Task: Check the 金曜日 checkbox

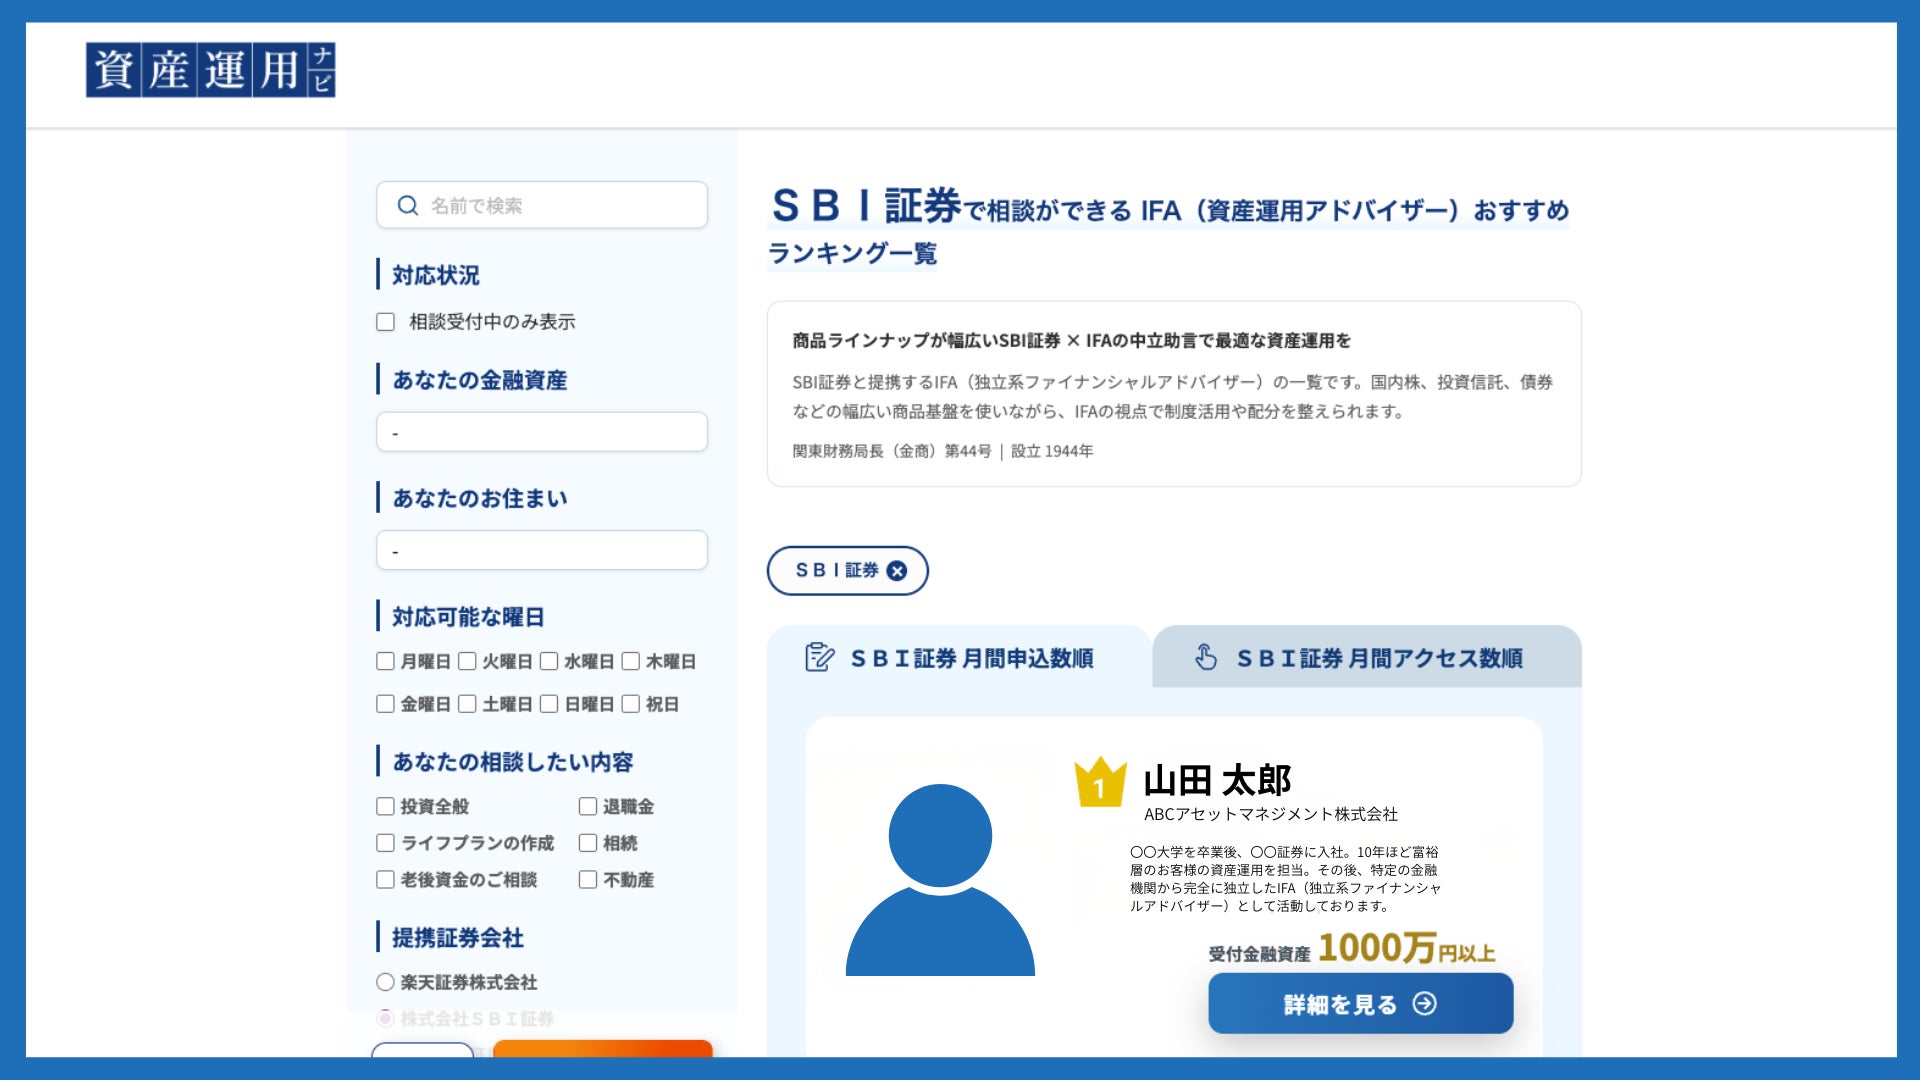Action: click(x=385, y=704)
